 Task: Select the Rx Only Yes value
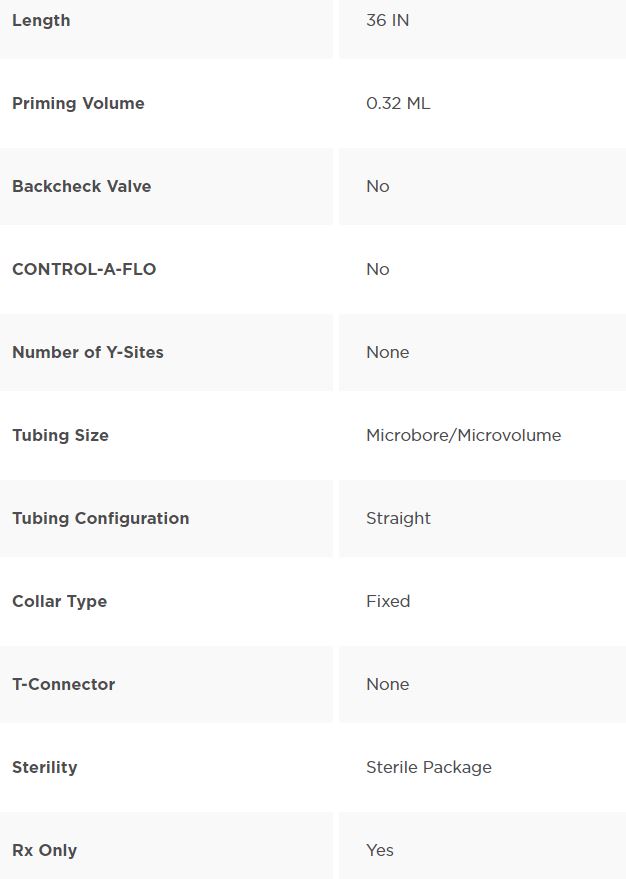pos(380,850)
